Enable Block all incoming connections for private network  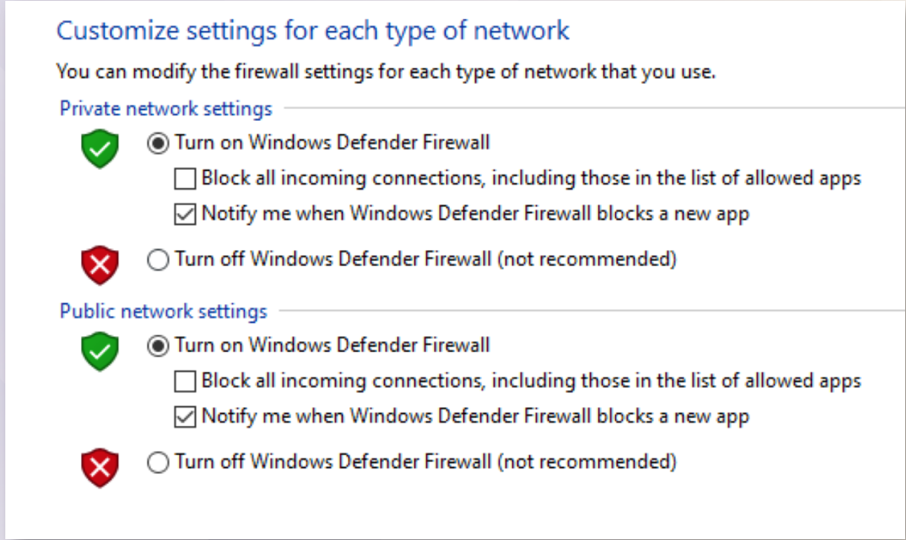pyautogui.click(x=185, y=178)
